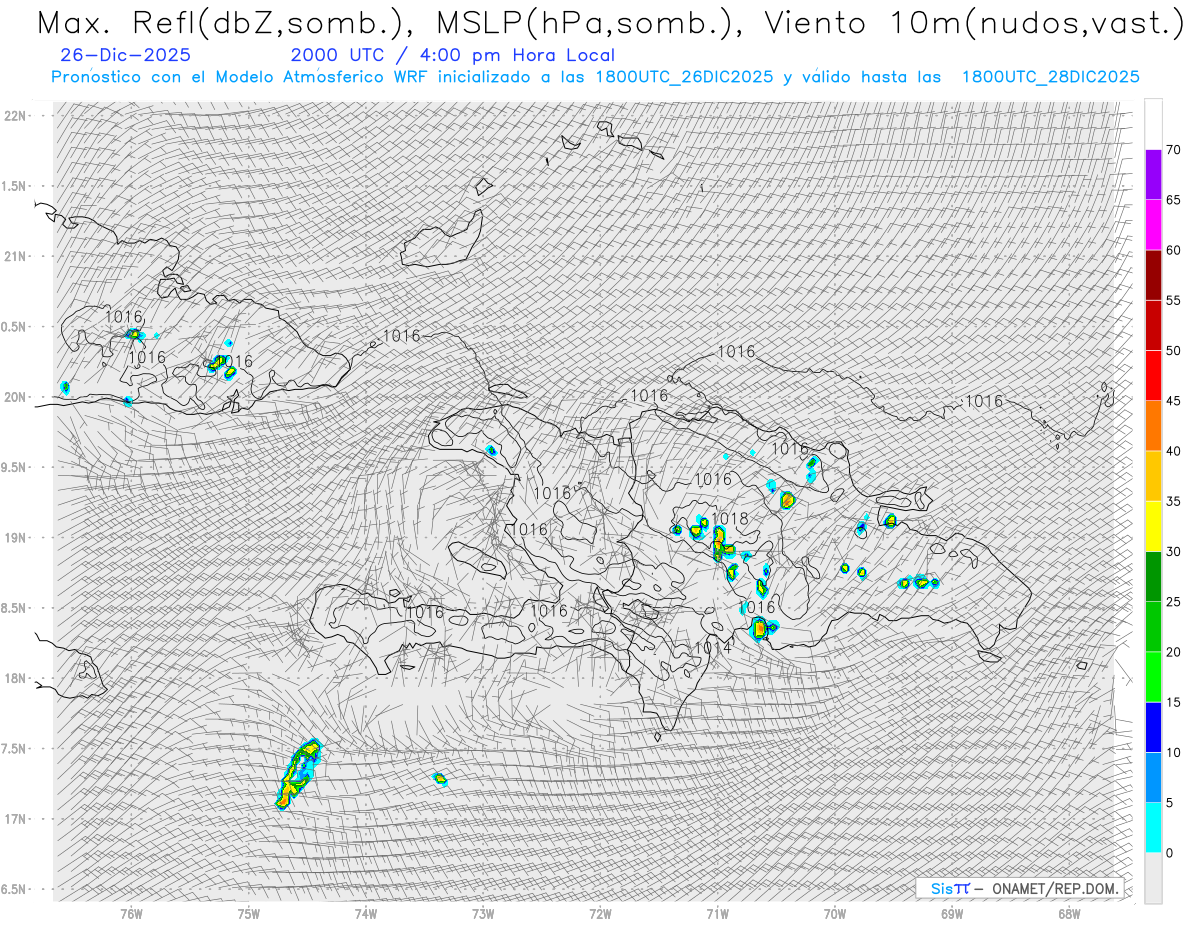Click the bright red 45-50 dBZ band

[1153, 376]
